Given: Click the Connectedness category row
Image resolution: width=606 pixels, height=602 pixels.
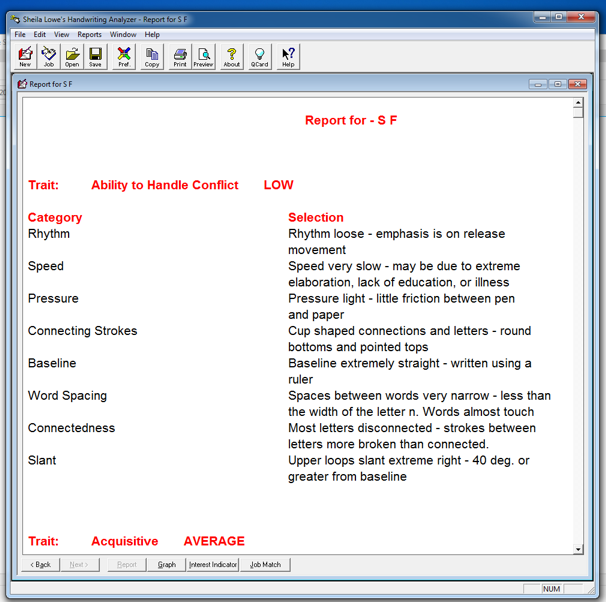Looking at the screenshot, I should [71, 428].
